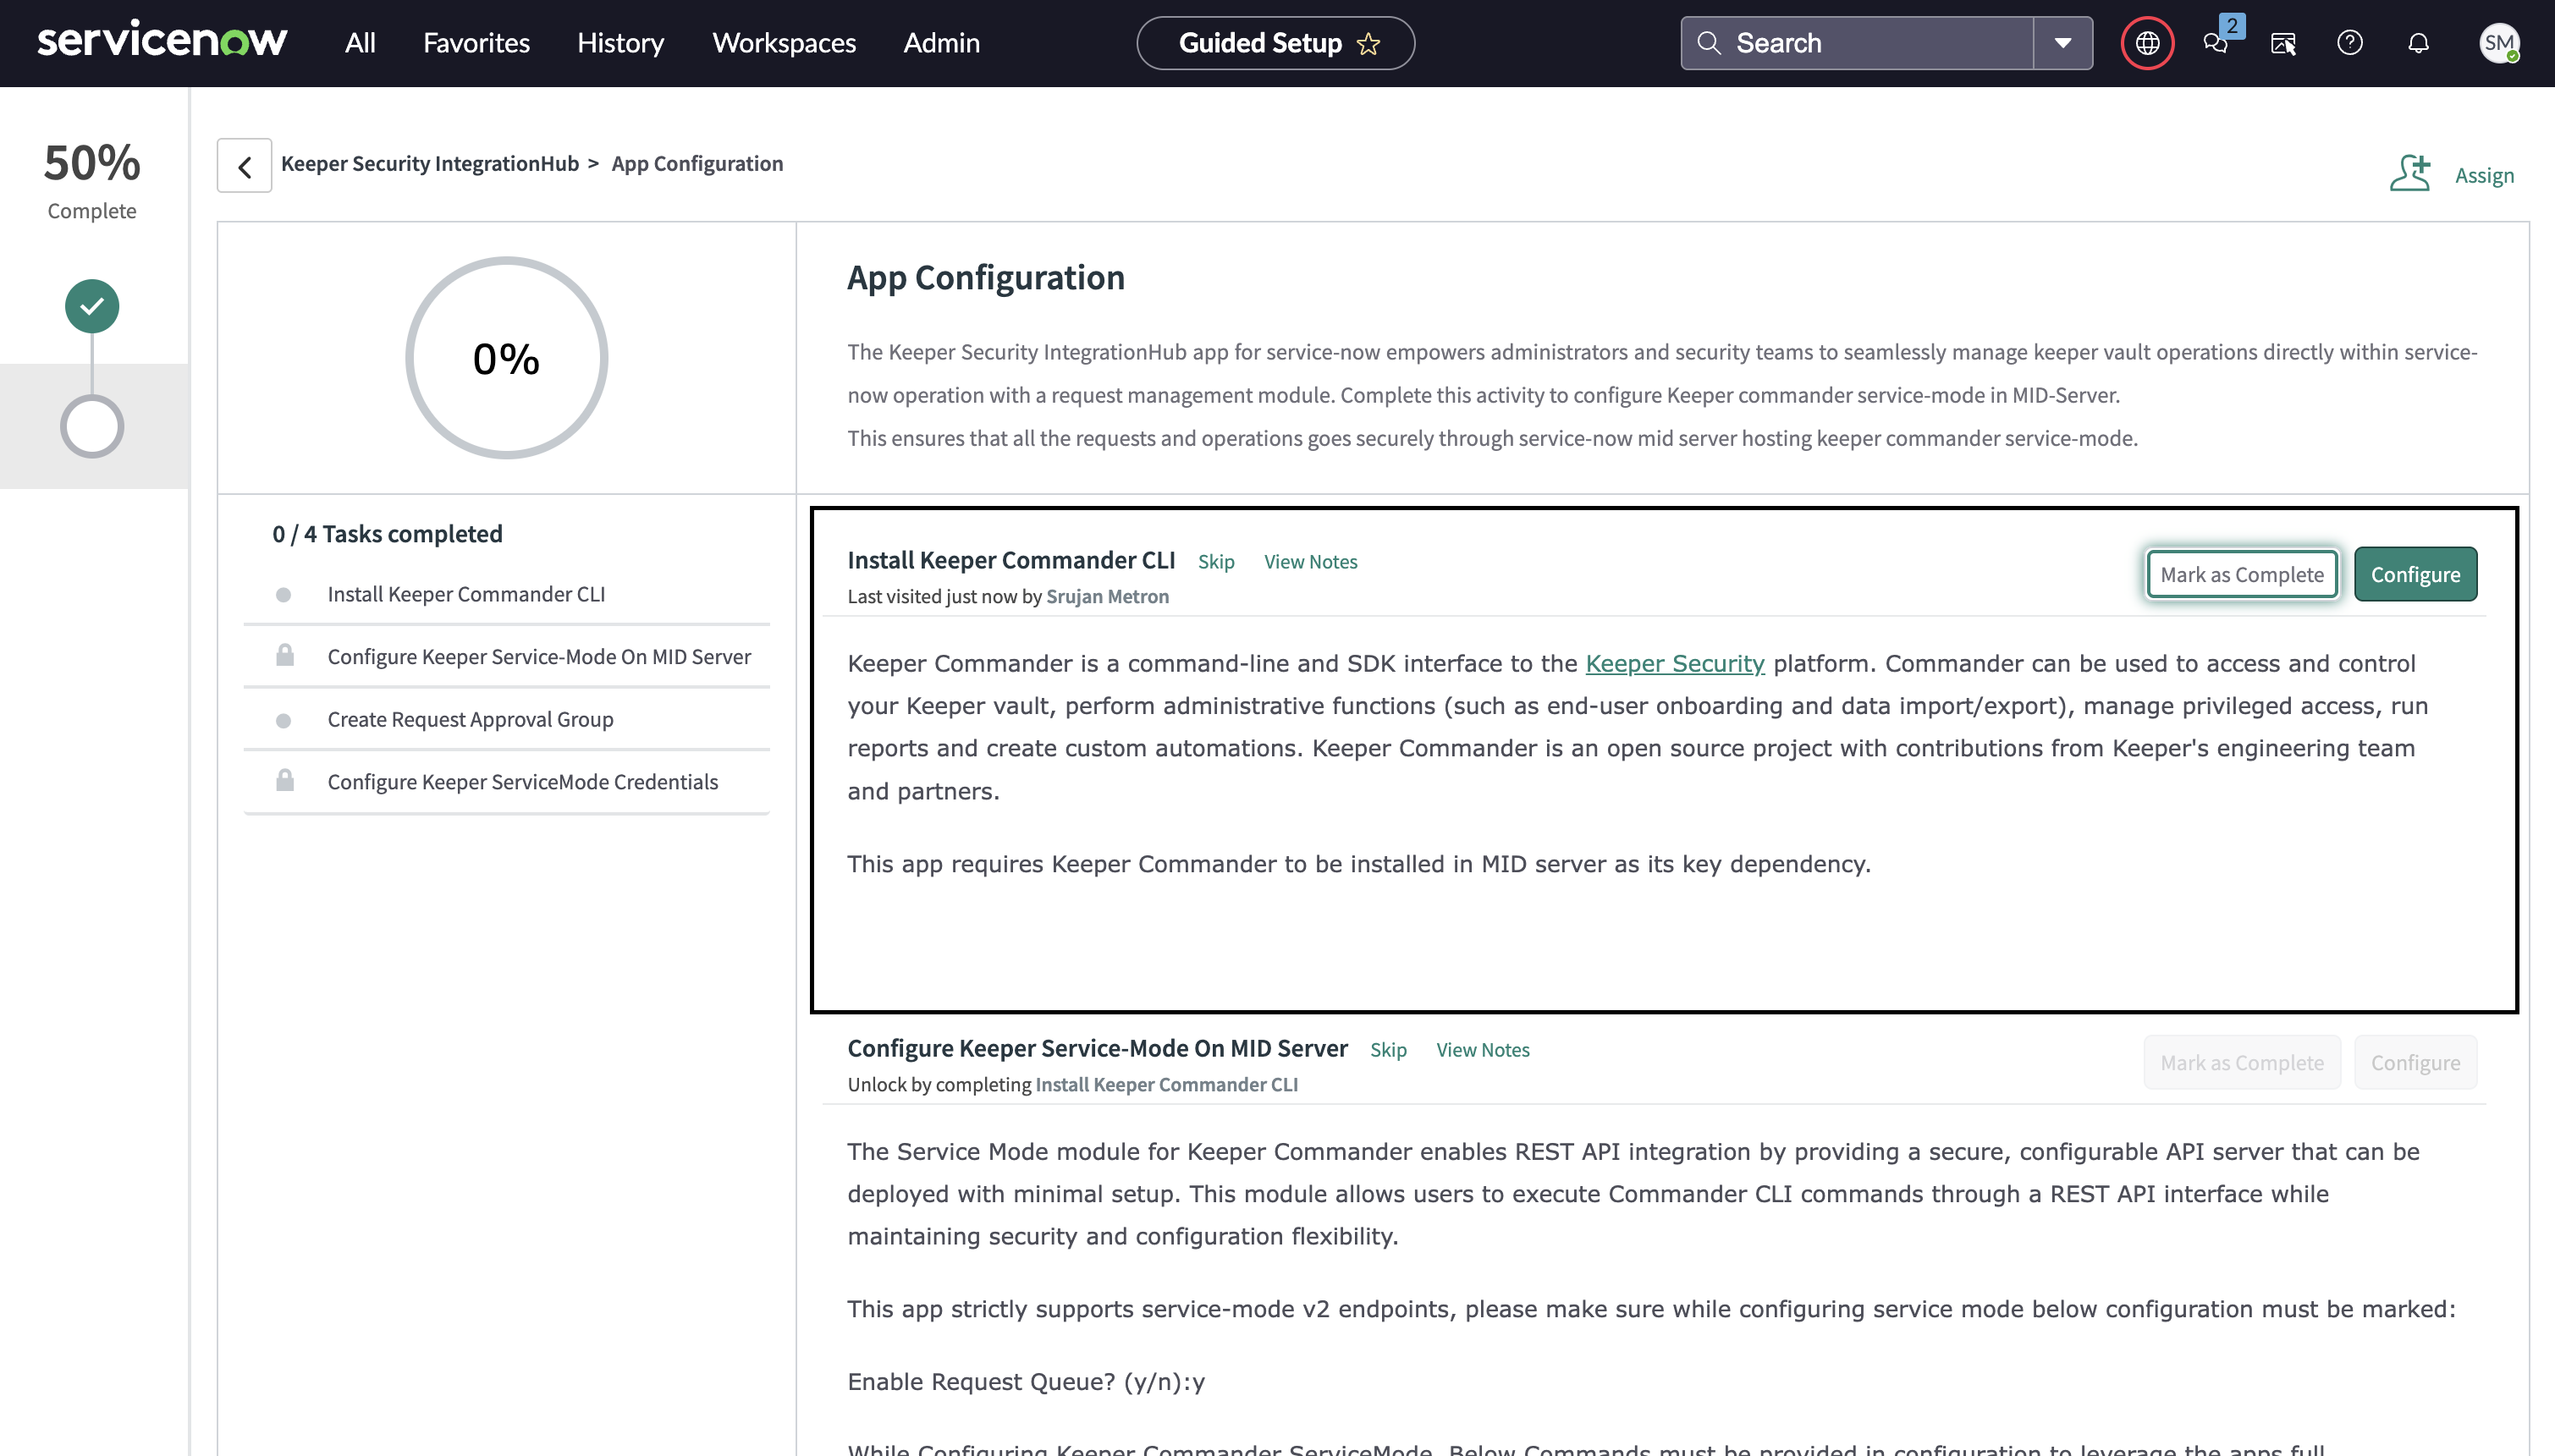2555x1456 pixels.
Task: Click the 0% progress circle
Action: [x=506, y=358]
